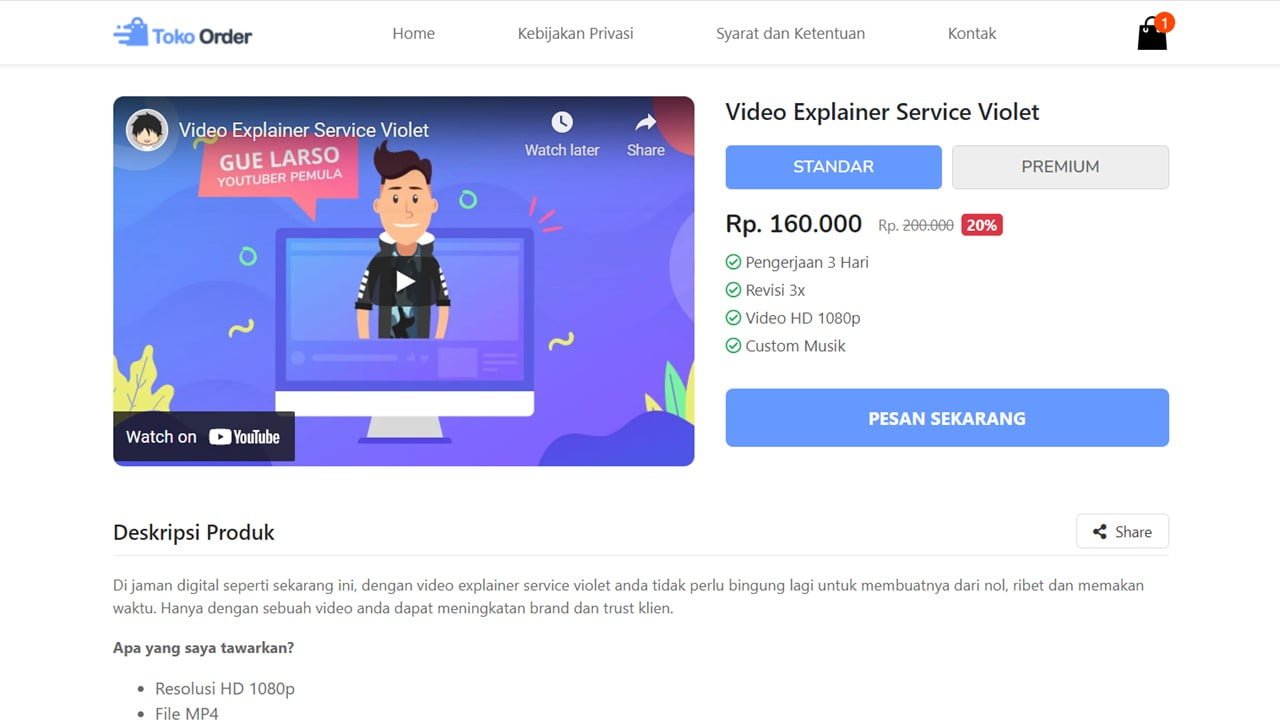The image size is (1280, 720).
Task: Click the Watch later clock icon
Action: tap(562, 123)
